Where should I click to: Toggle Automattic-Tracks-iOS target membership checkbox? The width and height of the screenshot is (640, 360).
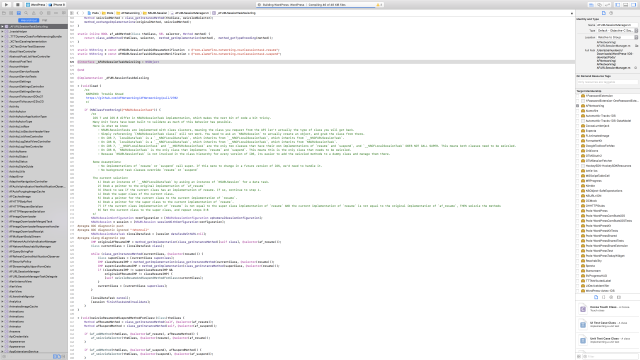point(578,116)
